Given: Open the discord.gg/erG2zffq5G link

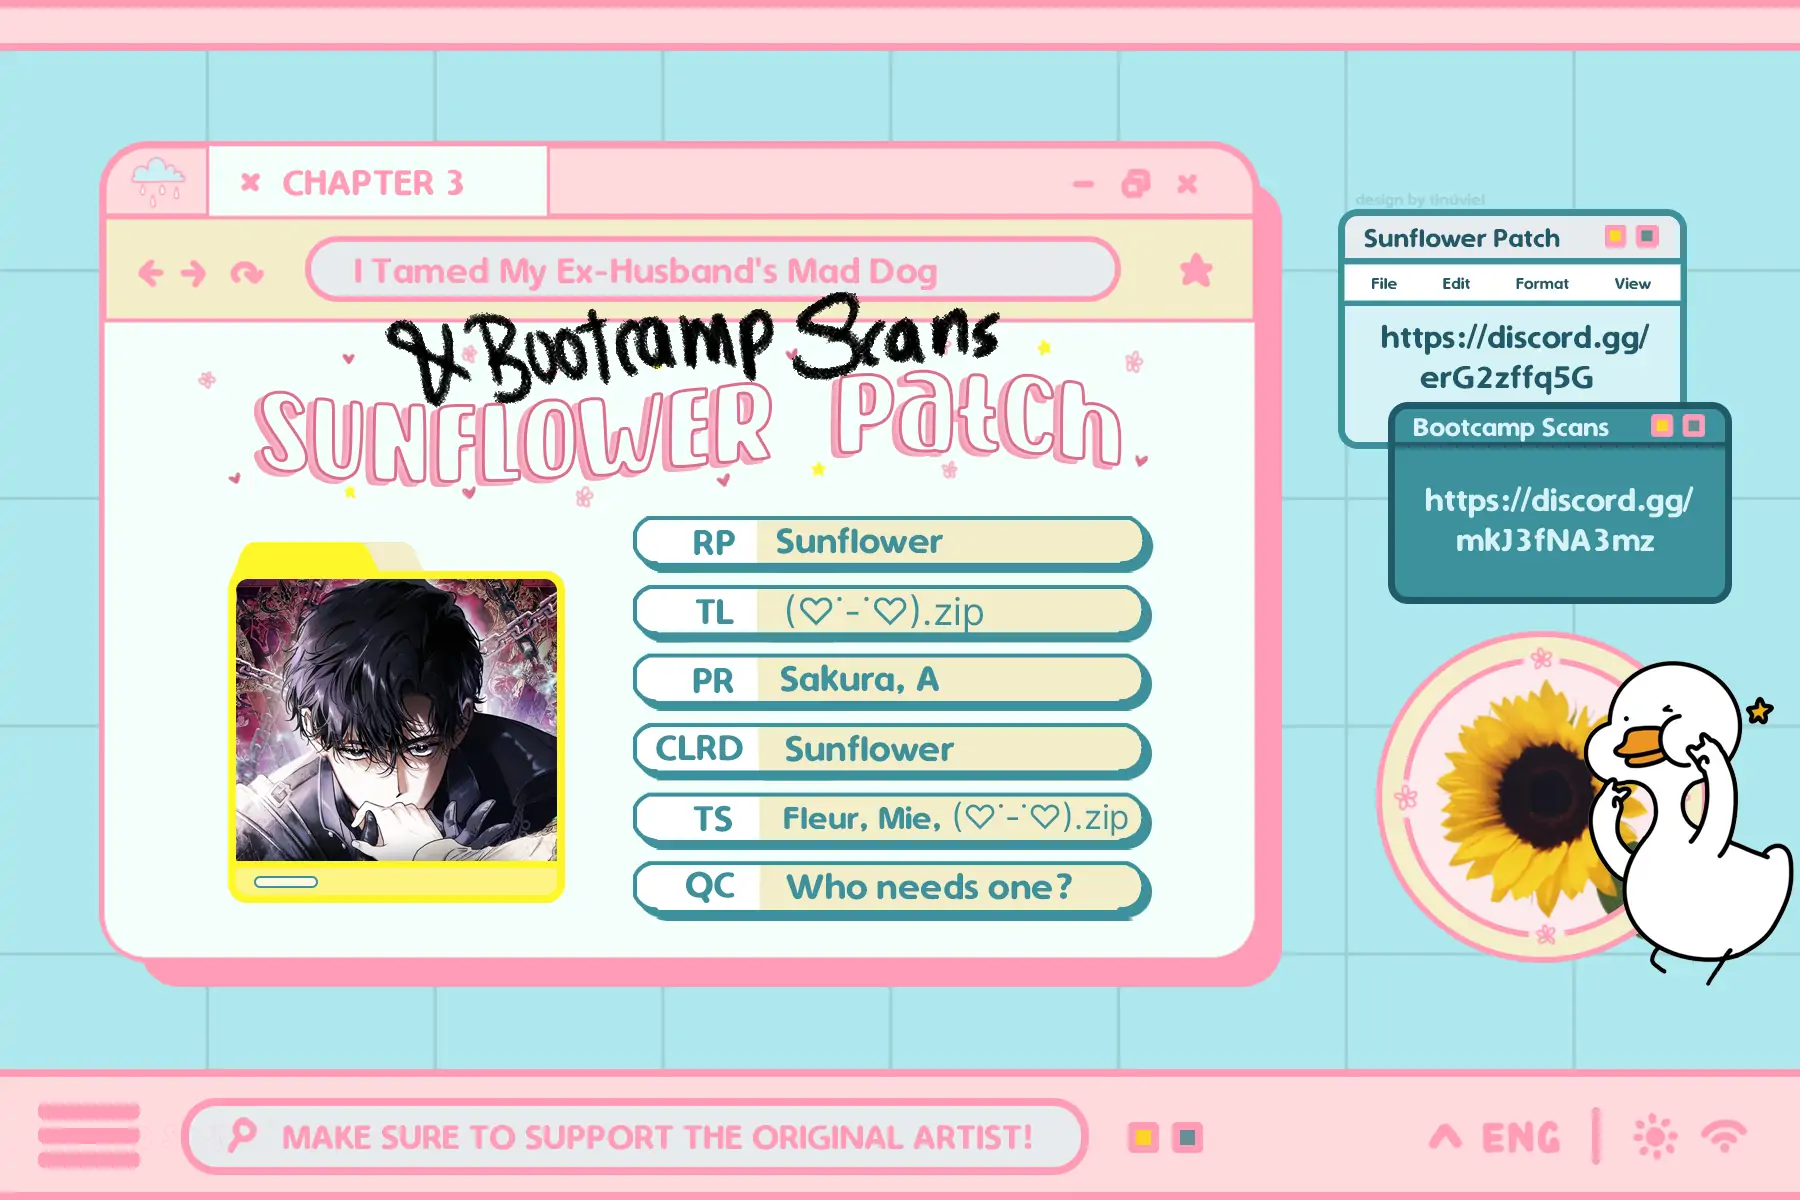Looking at the screenshot, I should 1513,357.
